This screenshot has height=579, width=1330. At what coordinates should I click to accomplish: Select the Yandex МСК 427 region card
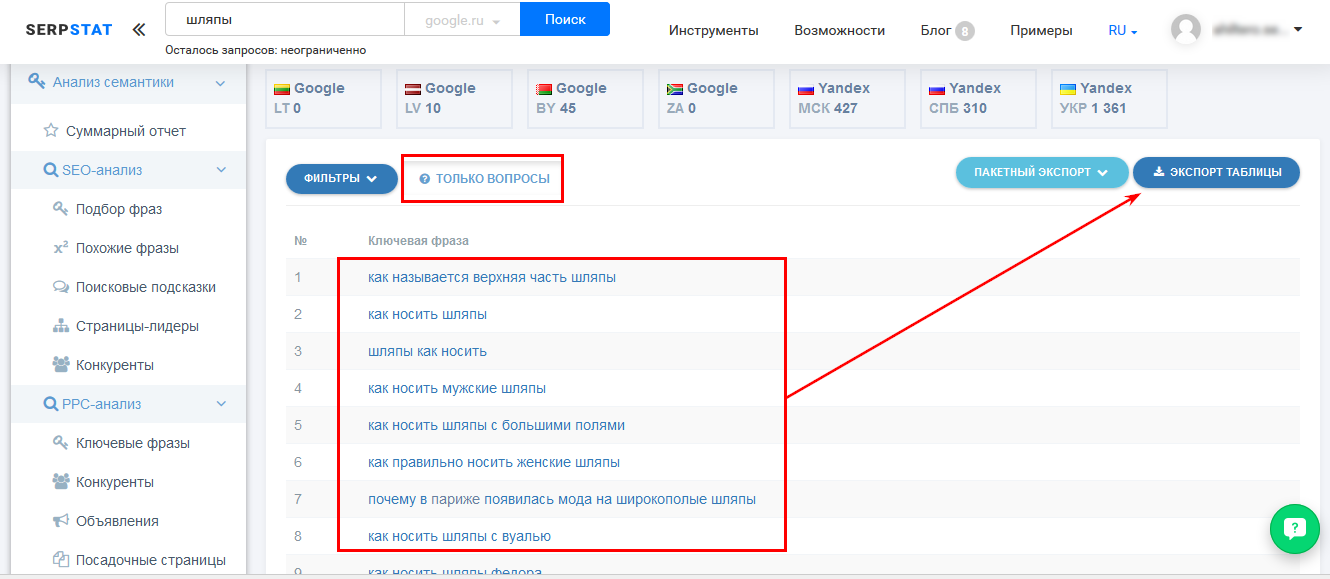point(847,98)
